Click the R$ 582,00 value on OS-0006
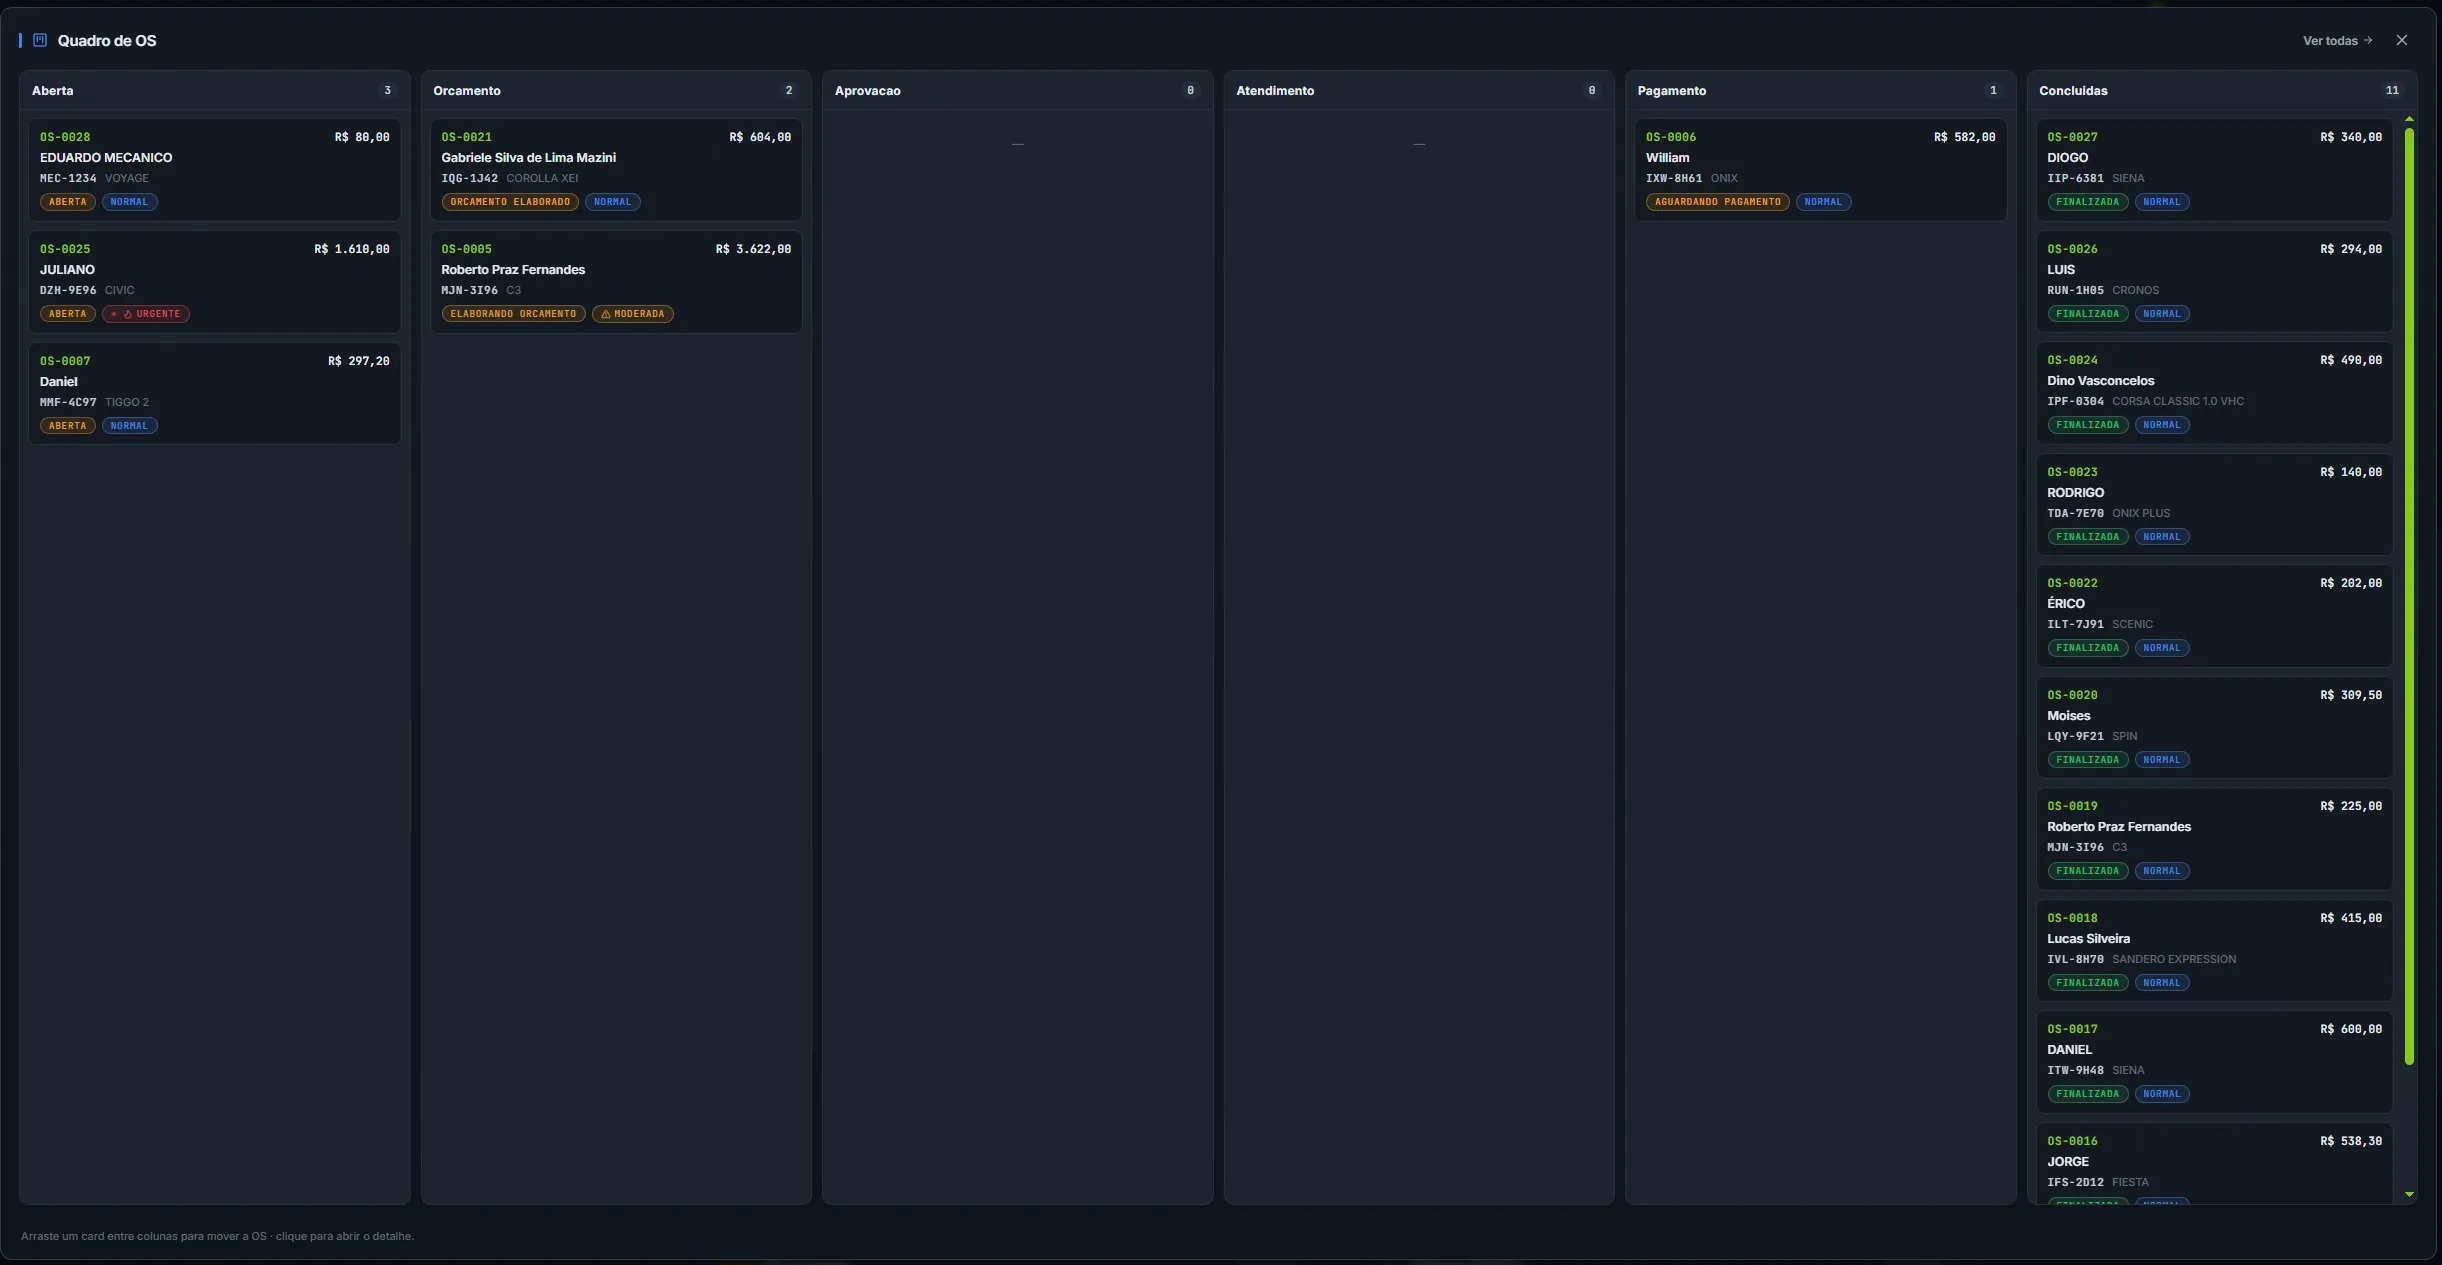This screenshot has height=1265, width=2442. [1964, 137]
